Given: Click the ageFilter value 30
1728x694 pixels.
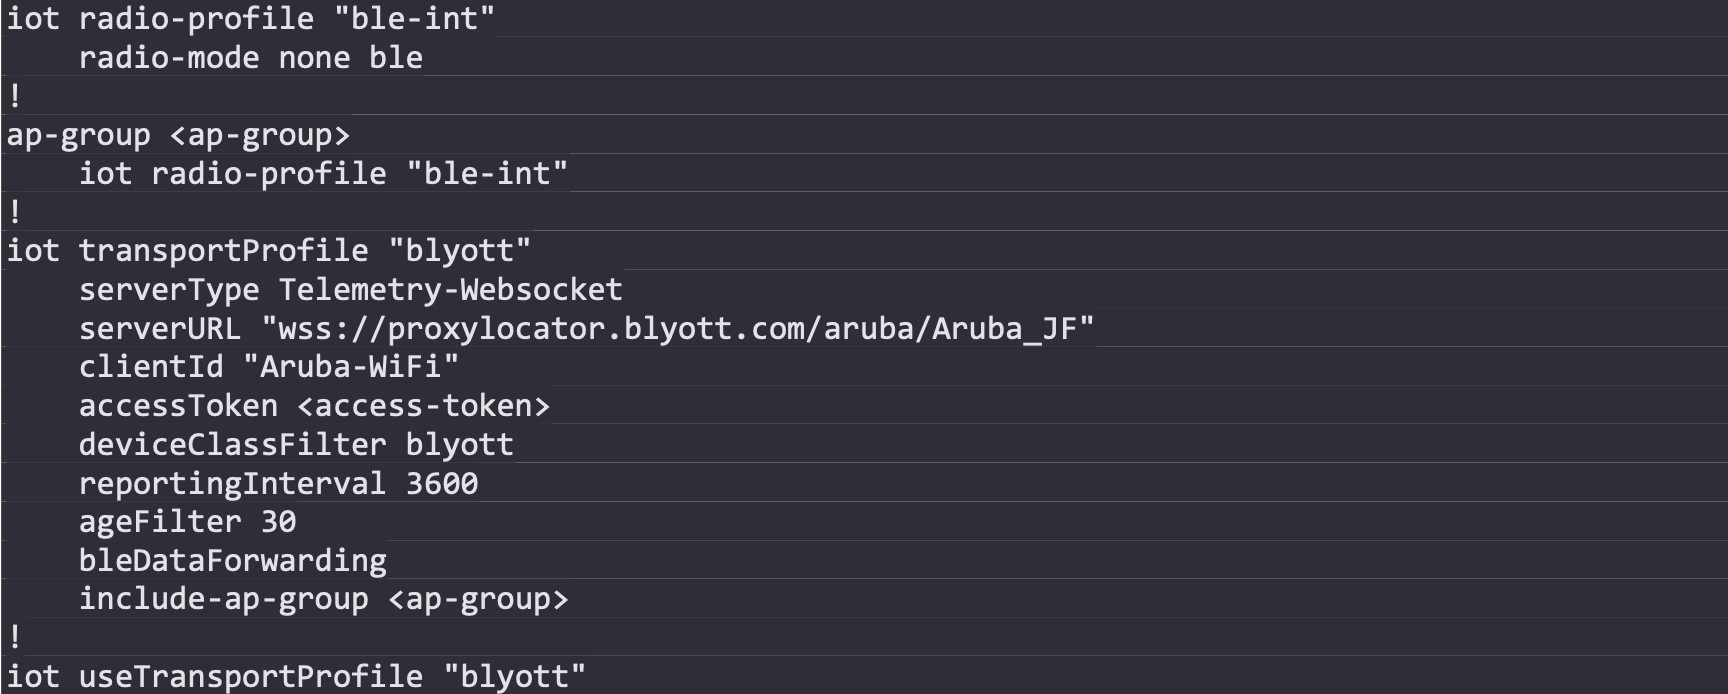Looking at the screenshot, I should coord(278,521).
